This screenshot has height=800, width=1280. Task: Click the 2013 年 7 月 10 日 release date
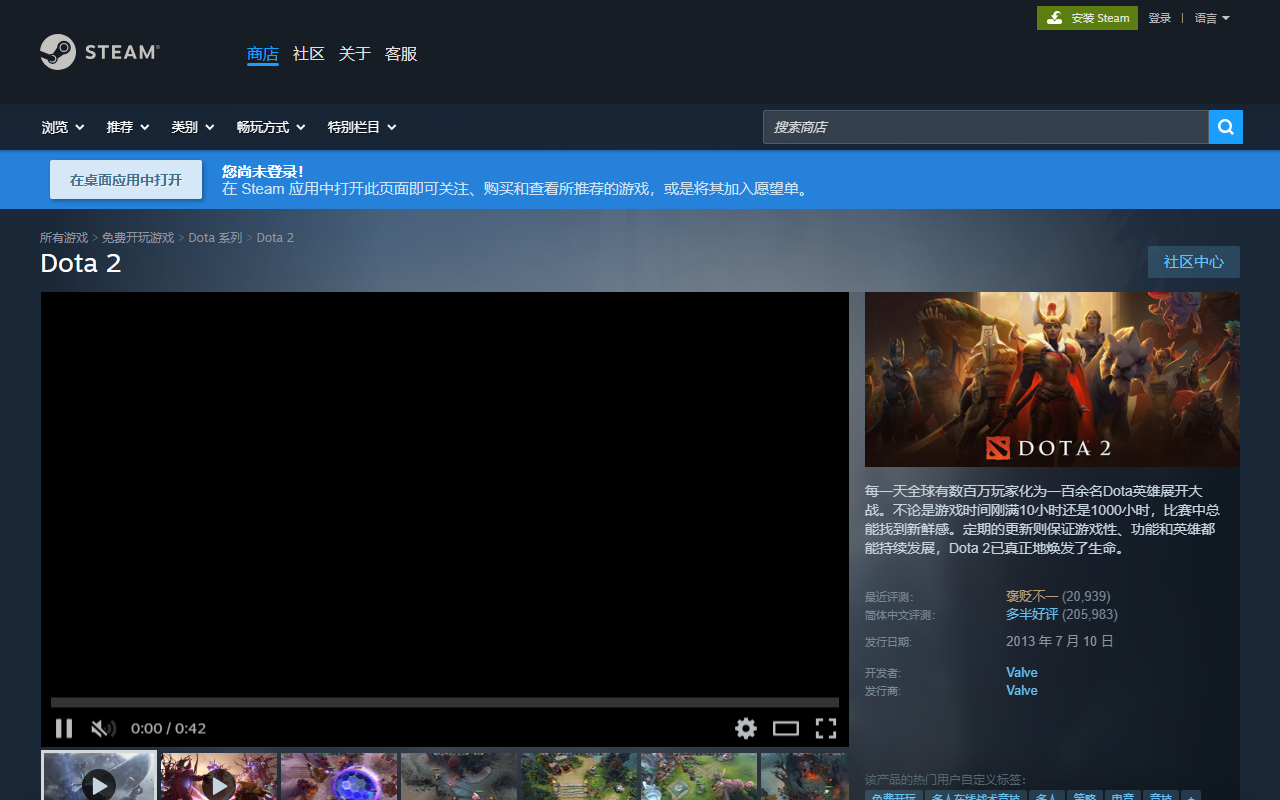[1060, 641]
